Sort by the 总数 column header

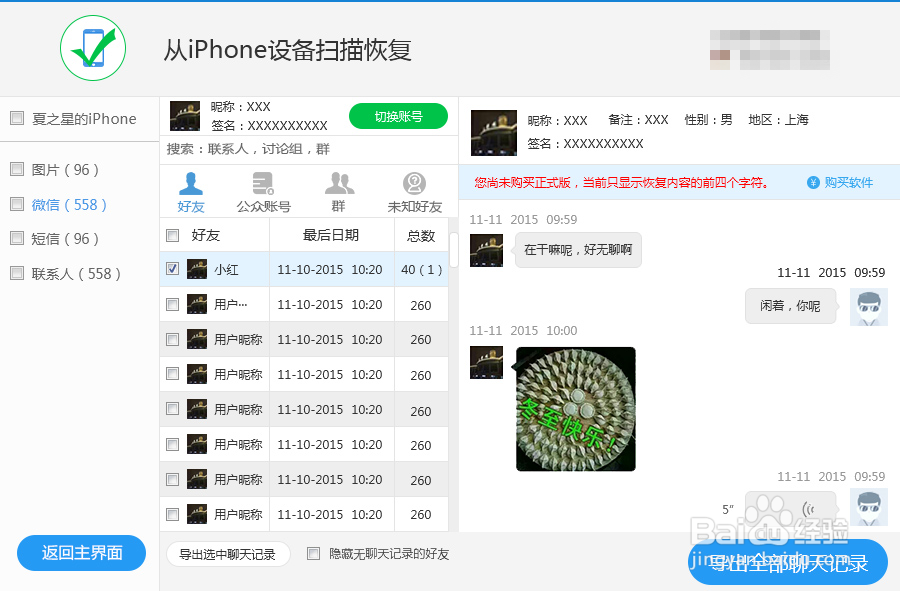(x=421, y=235)
